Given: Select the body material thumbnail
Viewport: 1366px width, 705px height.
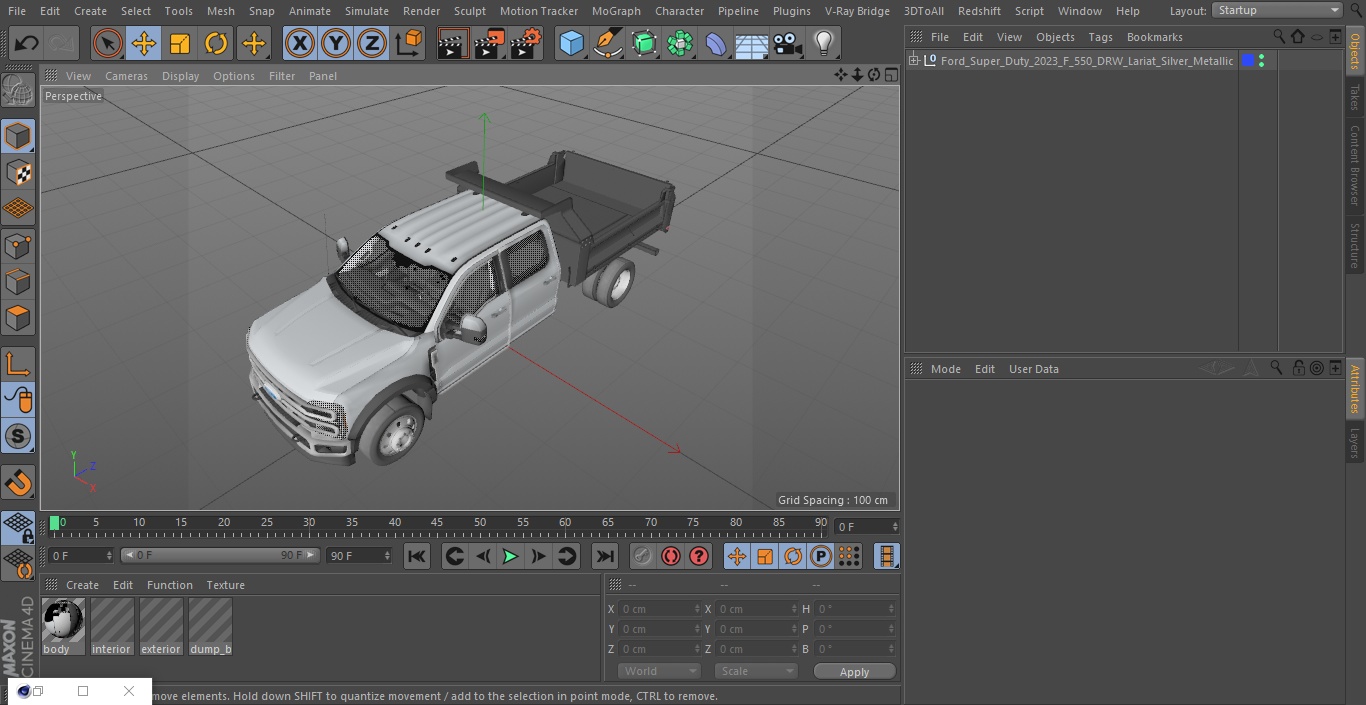Looking at the screenshot, I should (63, 626).
